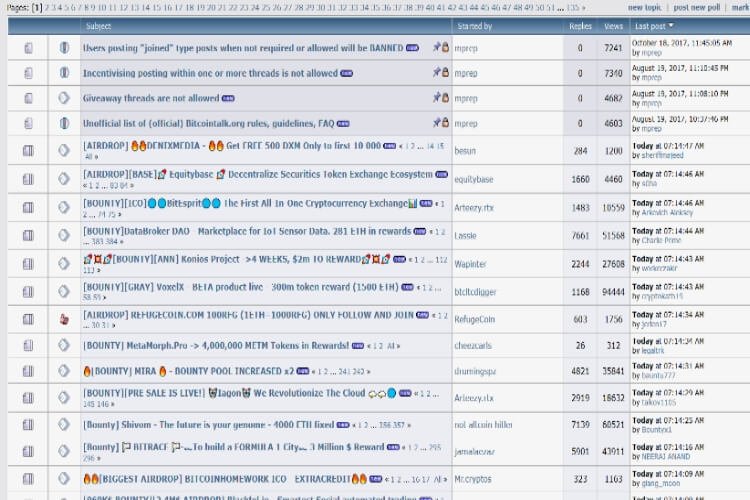Click the 'new' badge on the VoxelX topic
The height and width of the screenshot is (500, 750).
pos(406,287)
